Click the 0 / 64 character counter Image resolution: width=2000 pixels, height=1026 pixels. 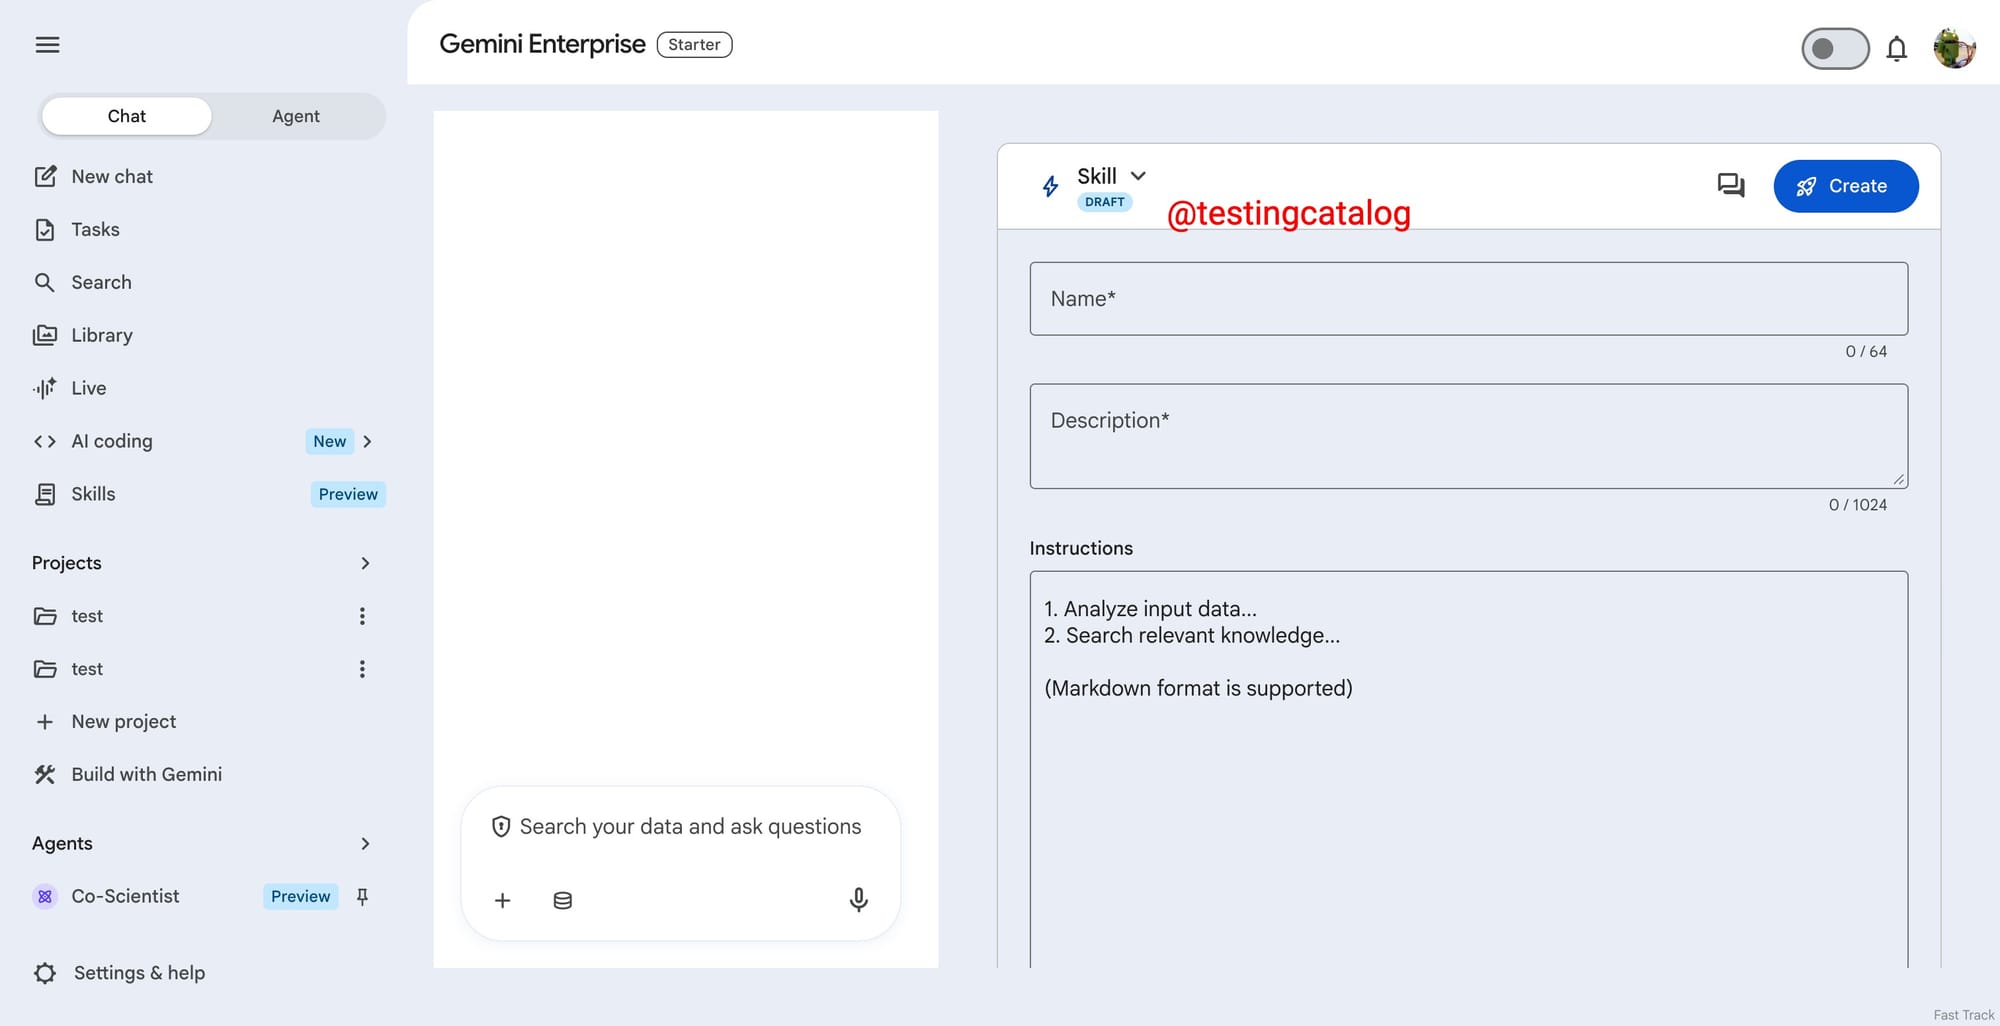pos(1866,352)
